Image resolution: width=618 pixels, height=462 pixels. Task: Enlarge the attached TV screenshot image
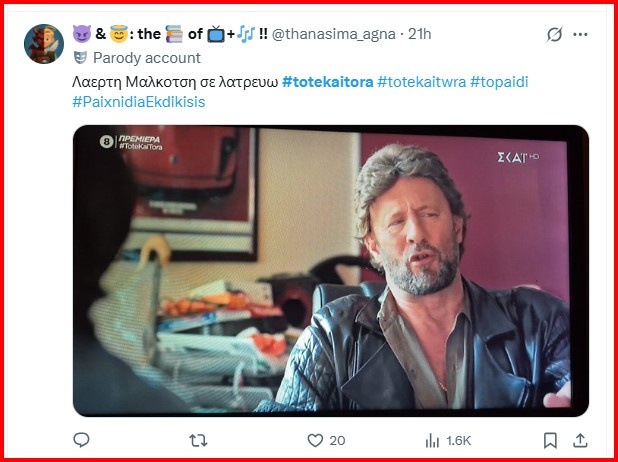pyautogui.click(x=330, y=269)
